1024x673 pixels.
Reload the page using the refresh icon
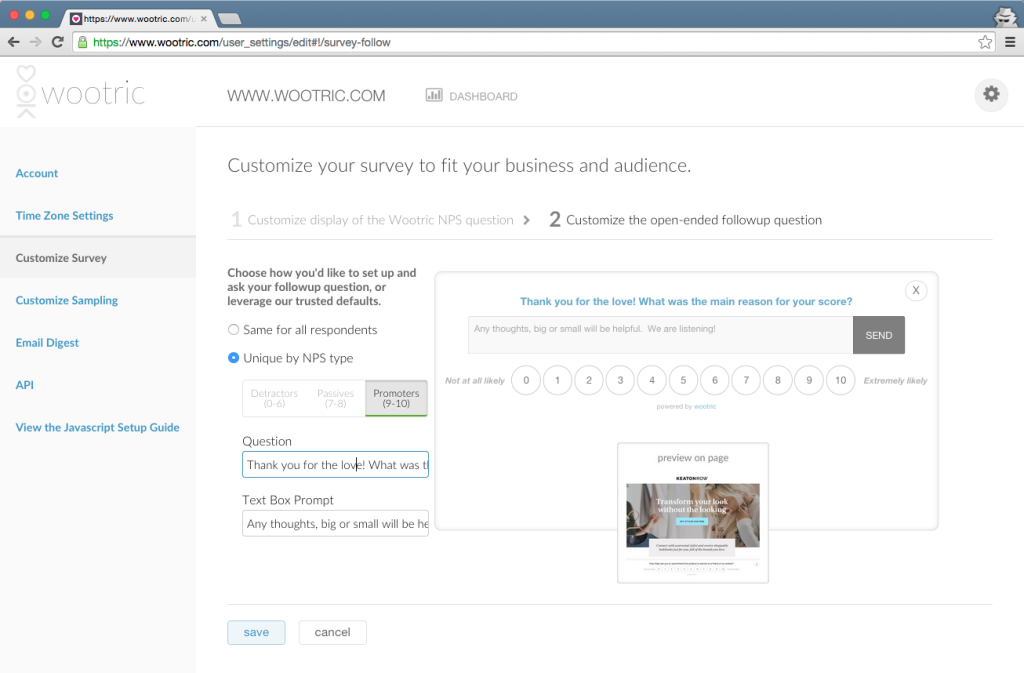[x=57, y=42]
